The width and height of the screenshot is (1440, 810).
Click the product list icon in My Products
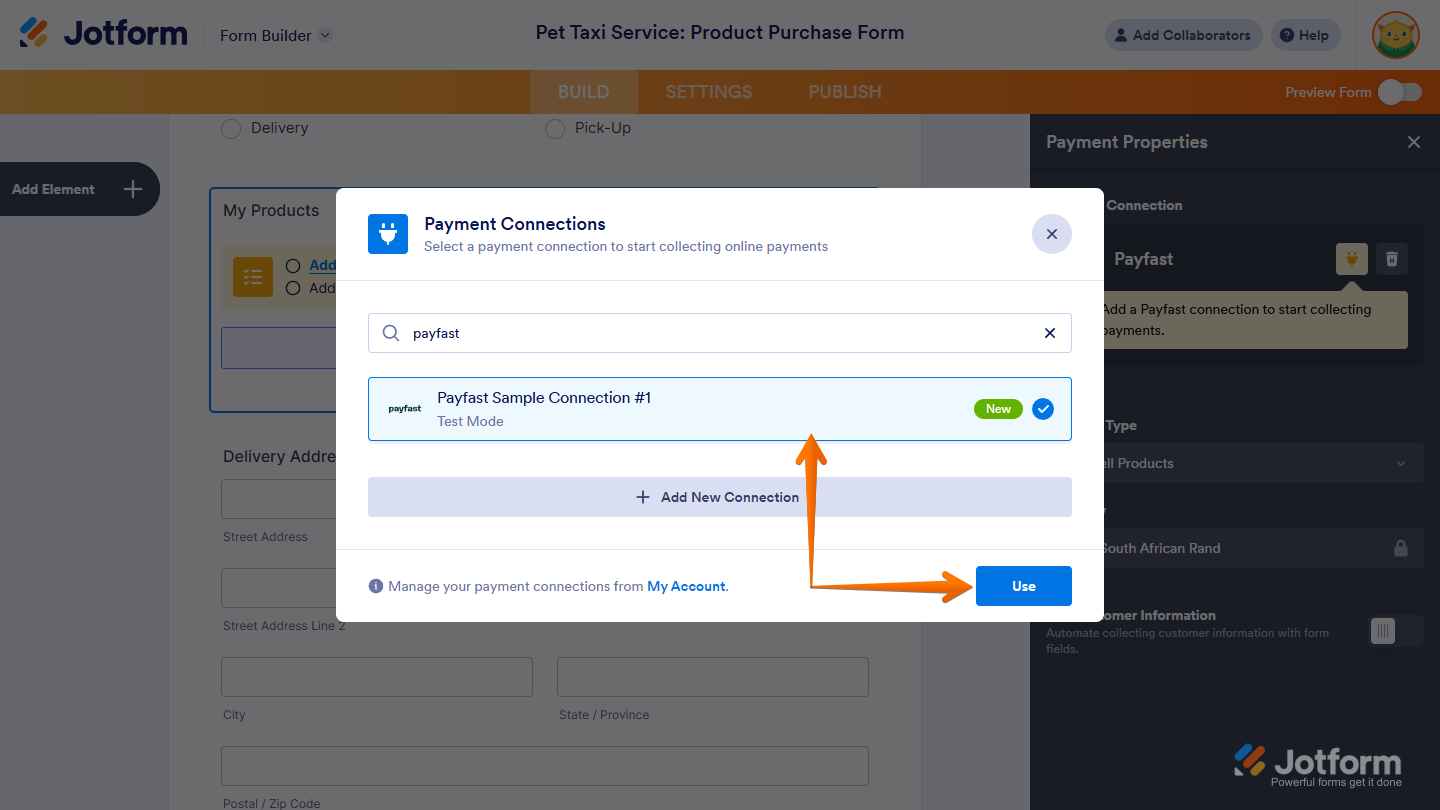point(253,277)
